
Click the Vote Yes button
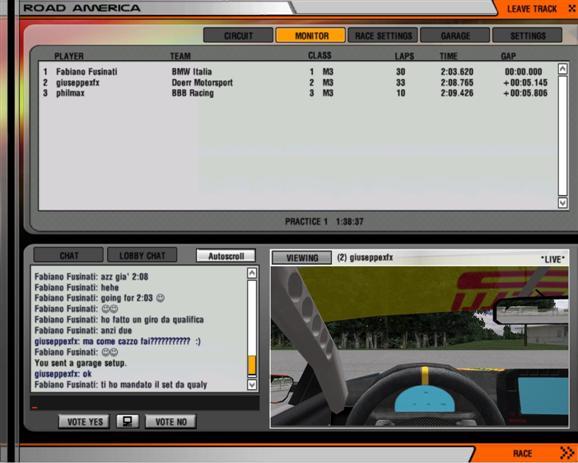pyautogui.click(x=84, y=422)
